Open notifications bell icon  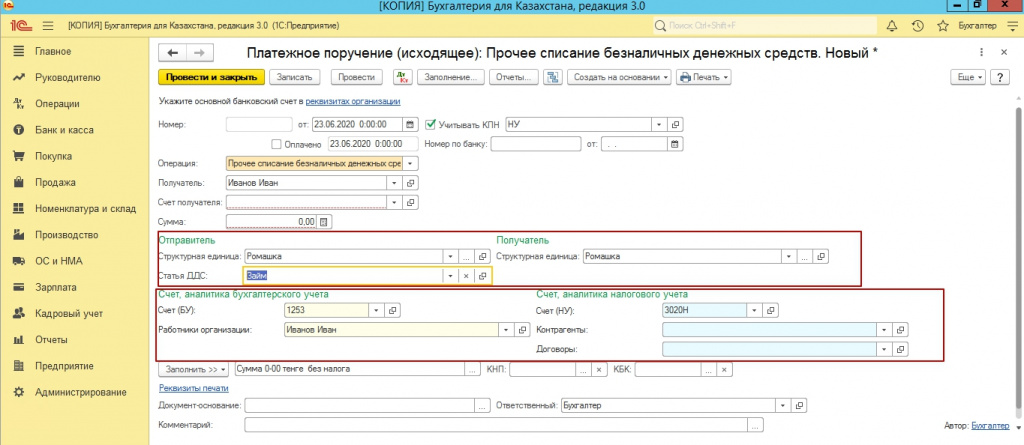891,26
